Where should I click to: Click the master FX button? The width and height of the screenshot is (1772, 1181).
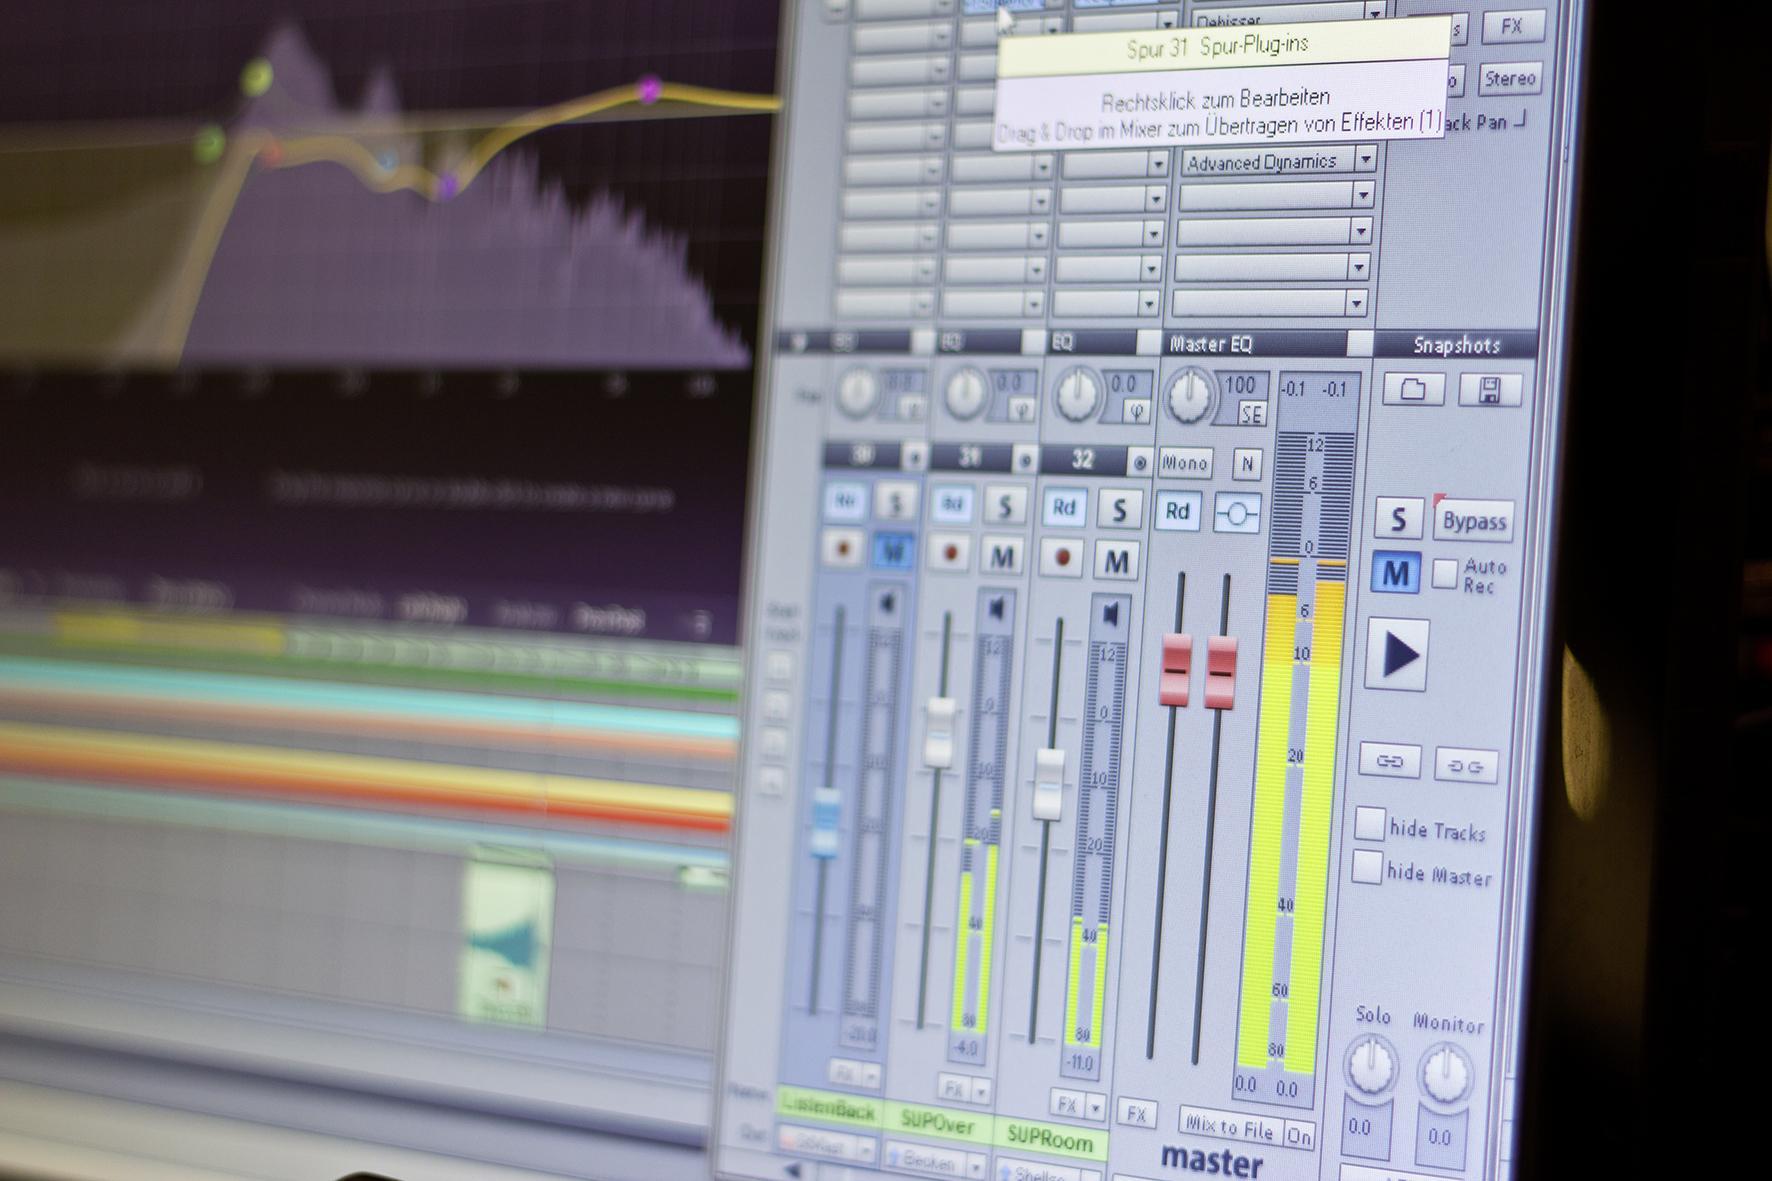[x=1136, y=1114]
